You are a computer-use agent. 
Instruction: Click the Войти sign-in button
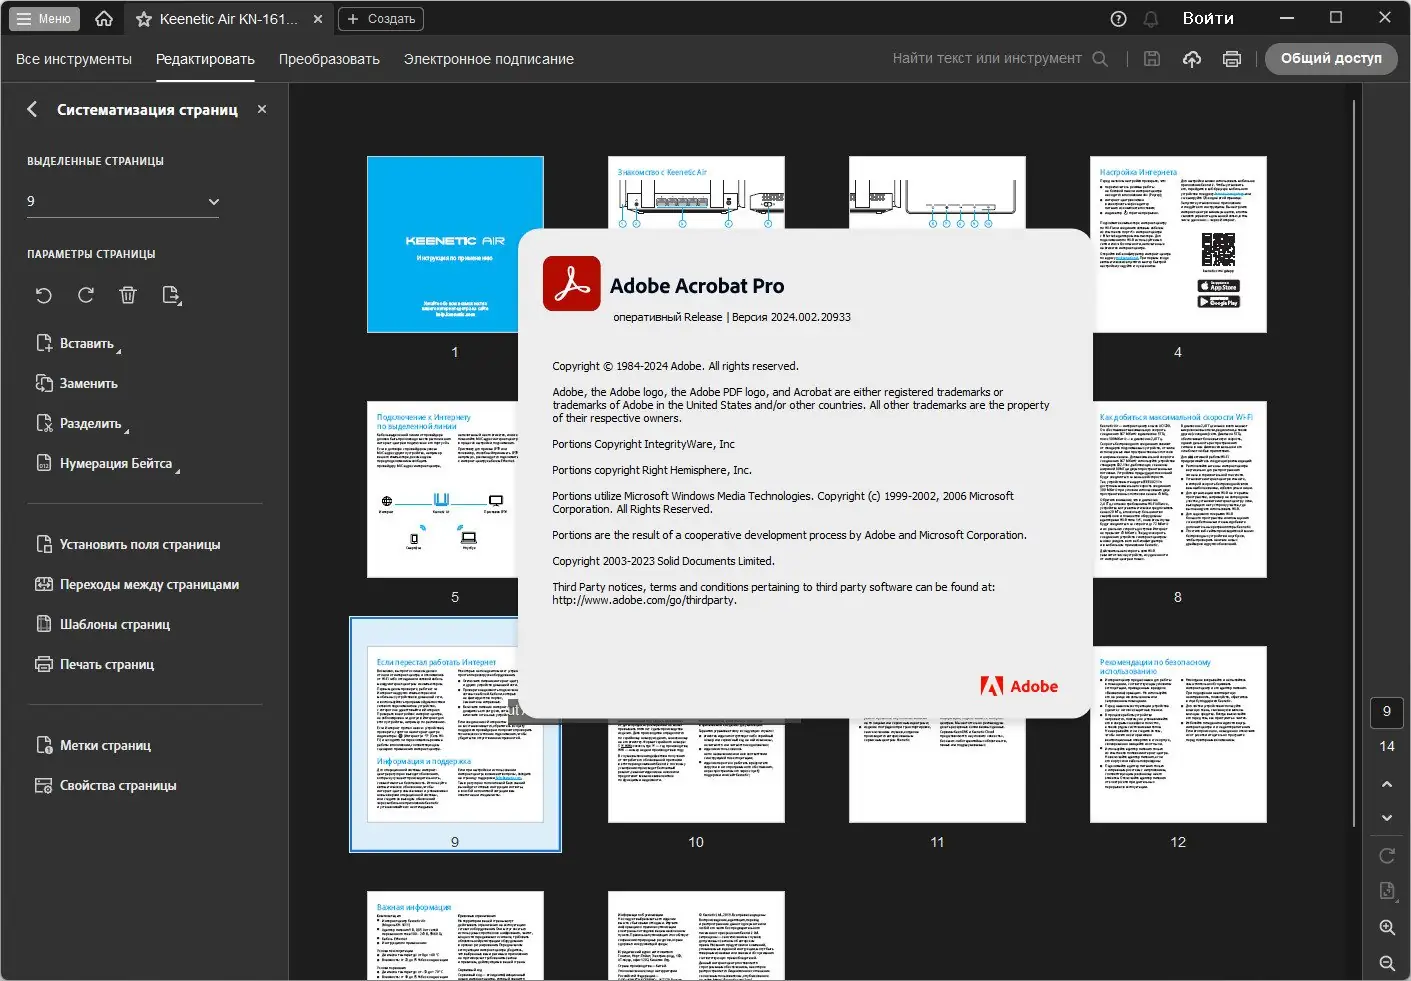pos(1208,19)
